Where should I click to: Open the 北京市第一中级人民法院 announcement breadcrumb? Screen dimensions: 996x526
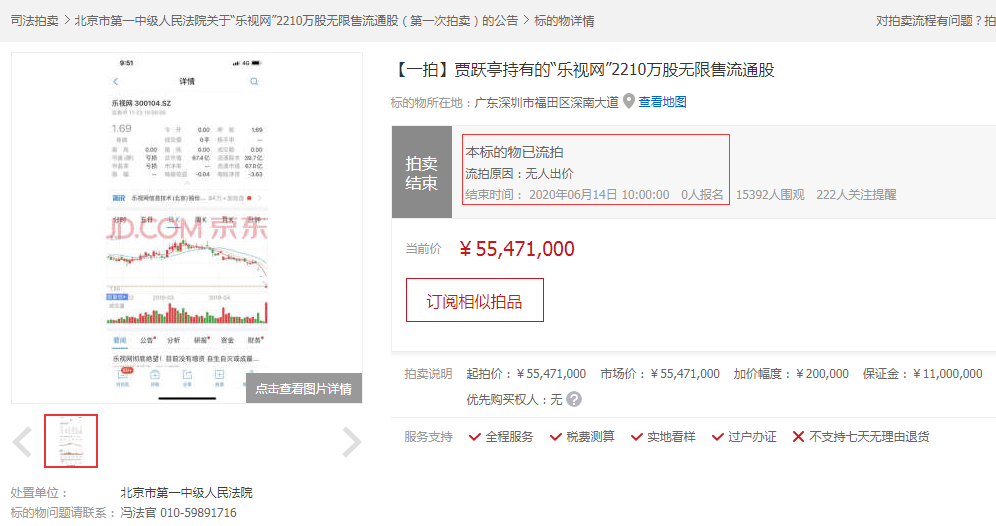click(296, 21)
